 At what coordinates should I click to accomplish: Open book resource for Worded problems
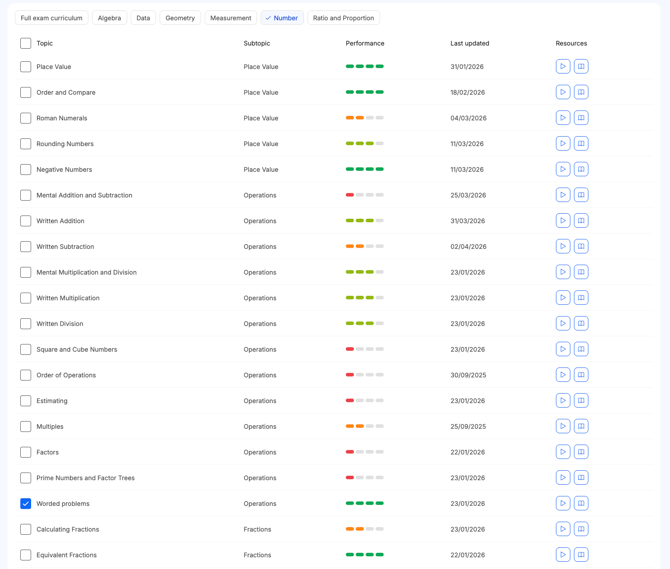point(581,503)
